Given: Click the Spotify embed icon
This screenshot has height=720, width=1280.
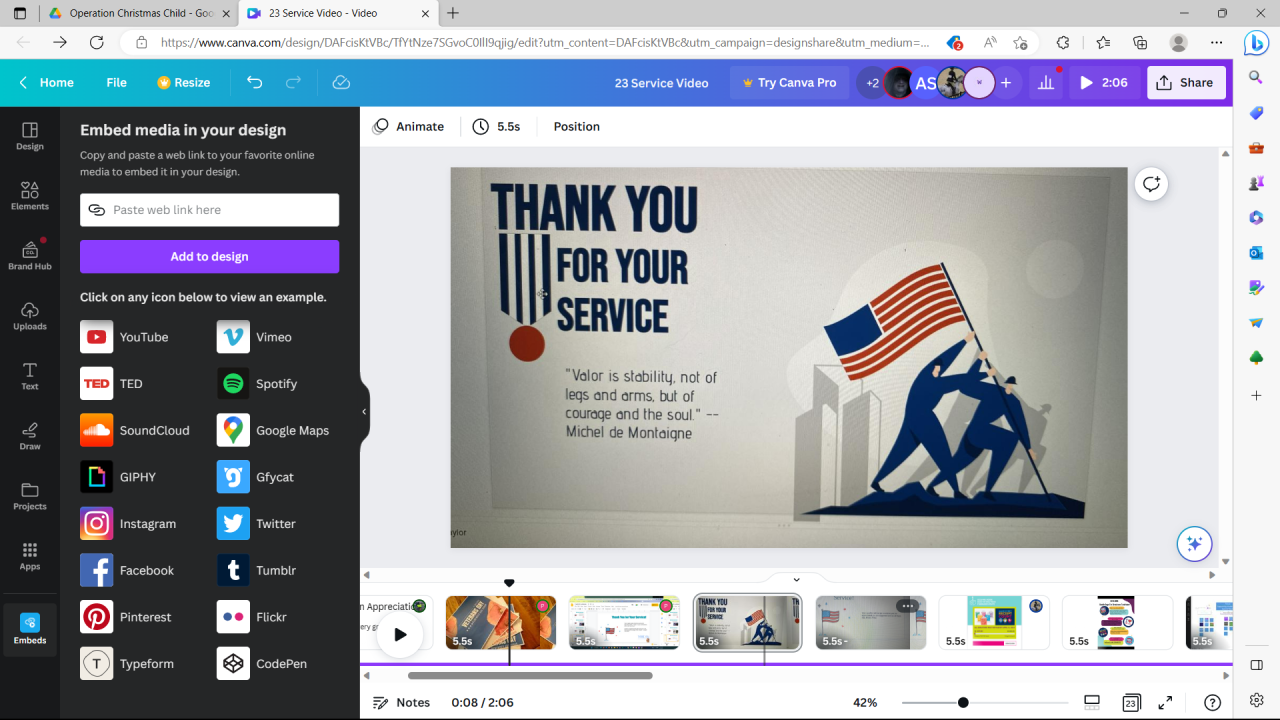Looking at the screenshot, I should pyautogui.click(x=233, y=384).
